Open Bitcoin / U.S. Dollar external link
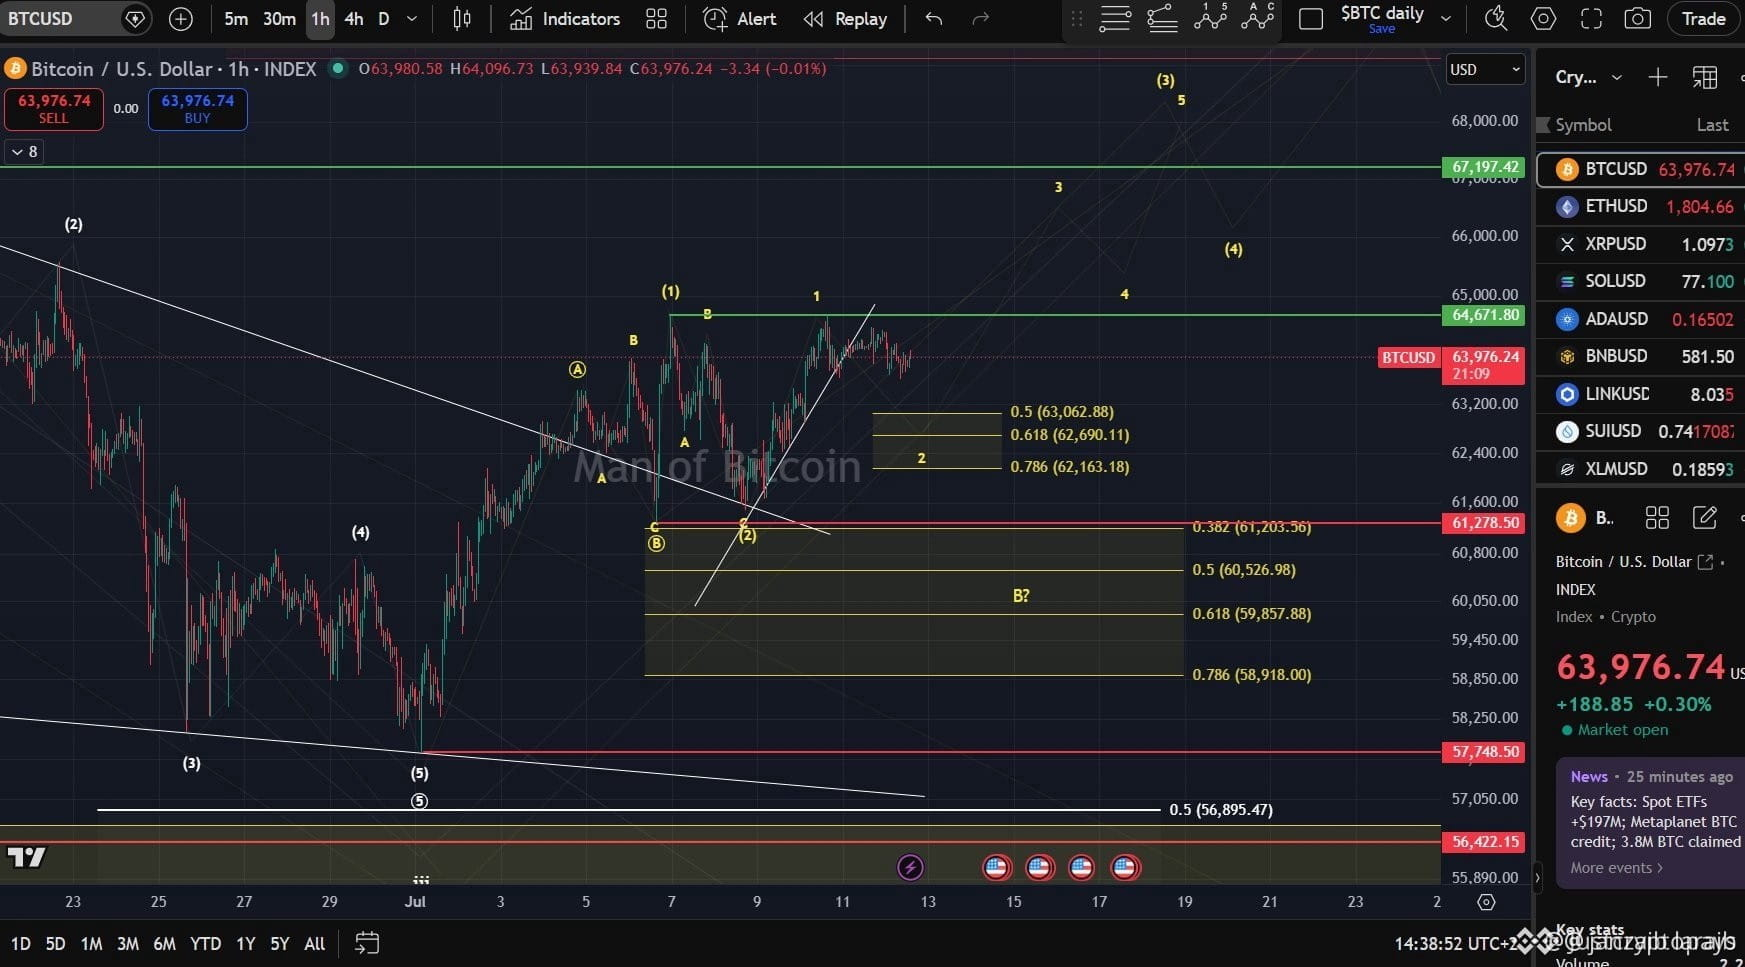 (1706, 562)
